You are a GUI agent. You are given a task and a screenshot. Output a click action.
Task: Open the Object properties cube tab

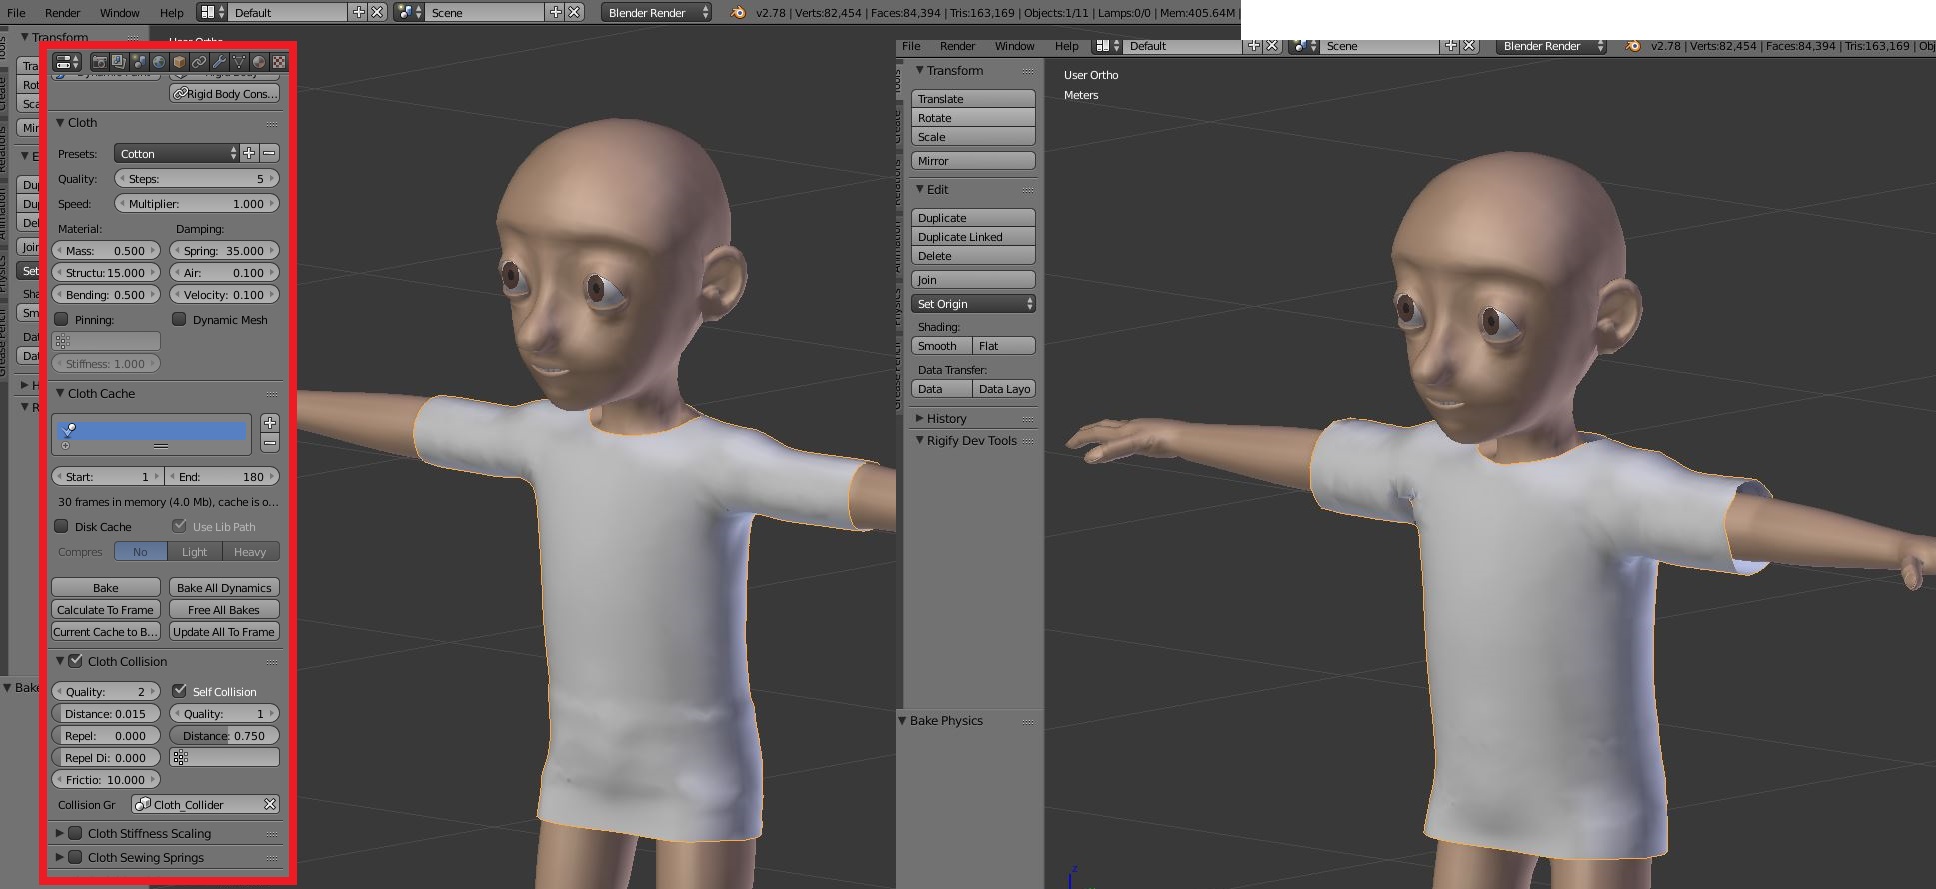179,62
